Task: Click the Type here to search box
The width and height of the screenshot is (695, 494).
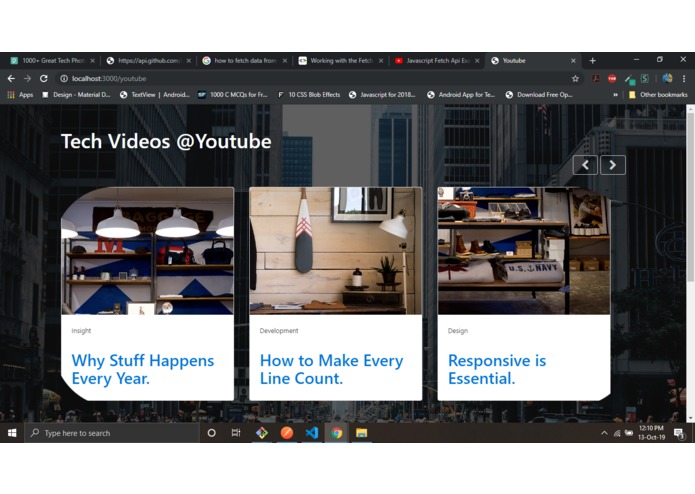Action: pyautogui.click(x=112, y=433)
